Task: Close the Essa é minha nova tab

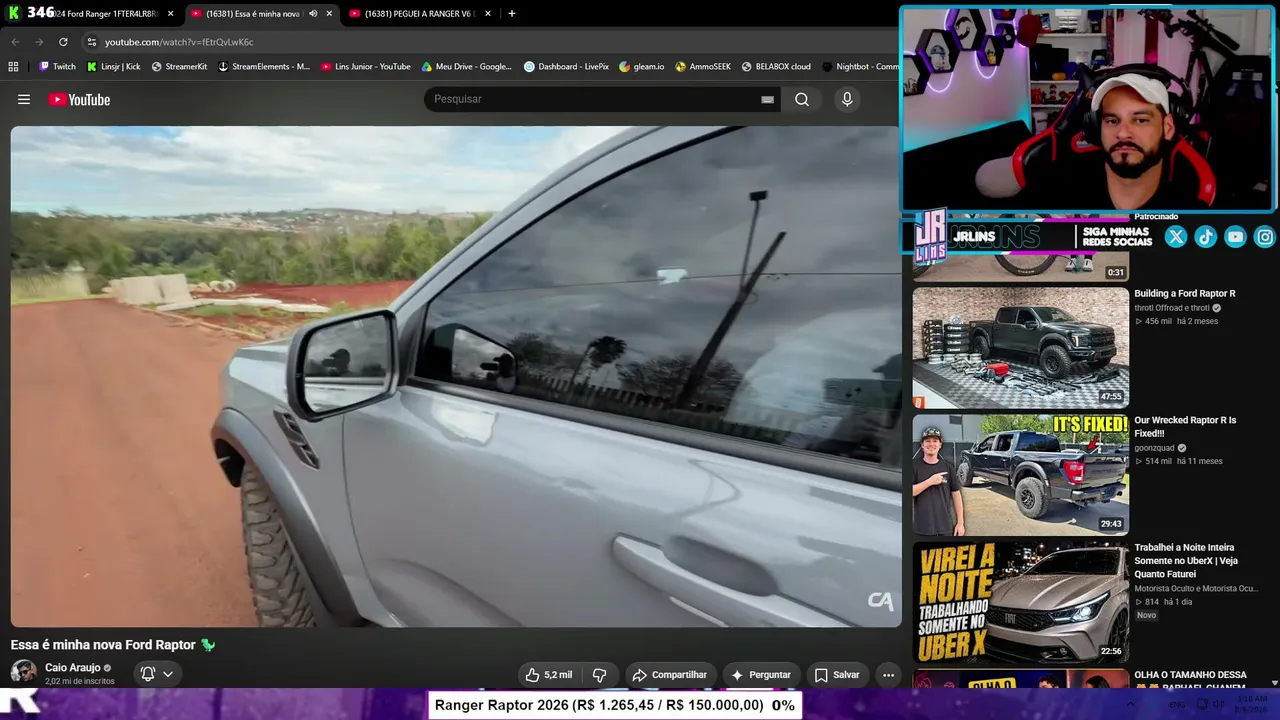Action: pos(329,14)
